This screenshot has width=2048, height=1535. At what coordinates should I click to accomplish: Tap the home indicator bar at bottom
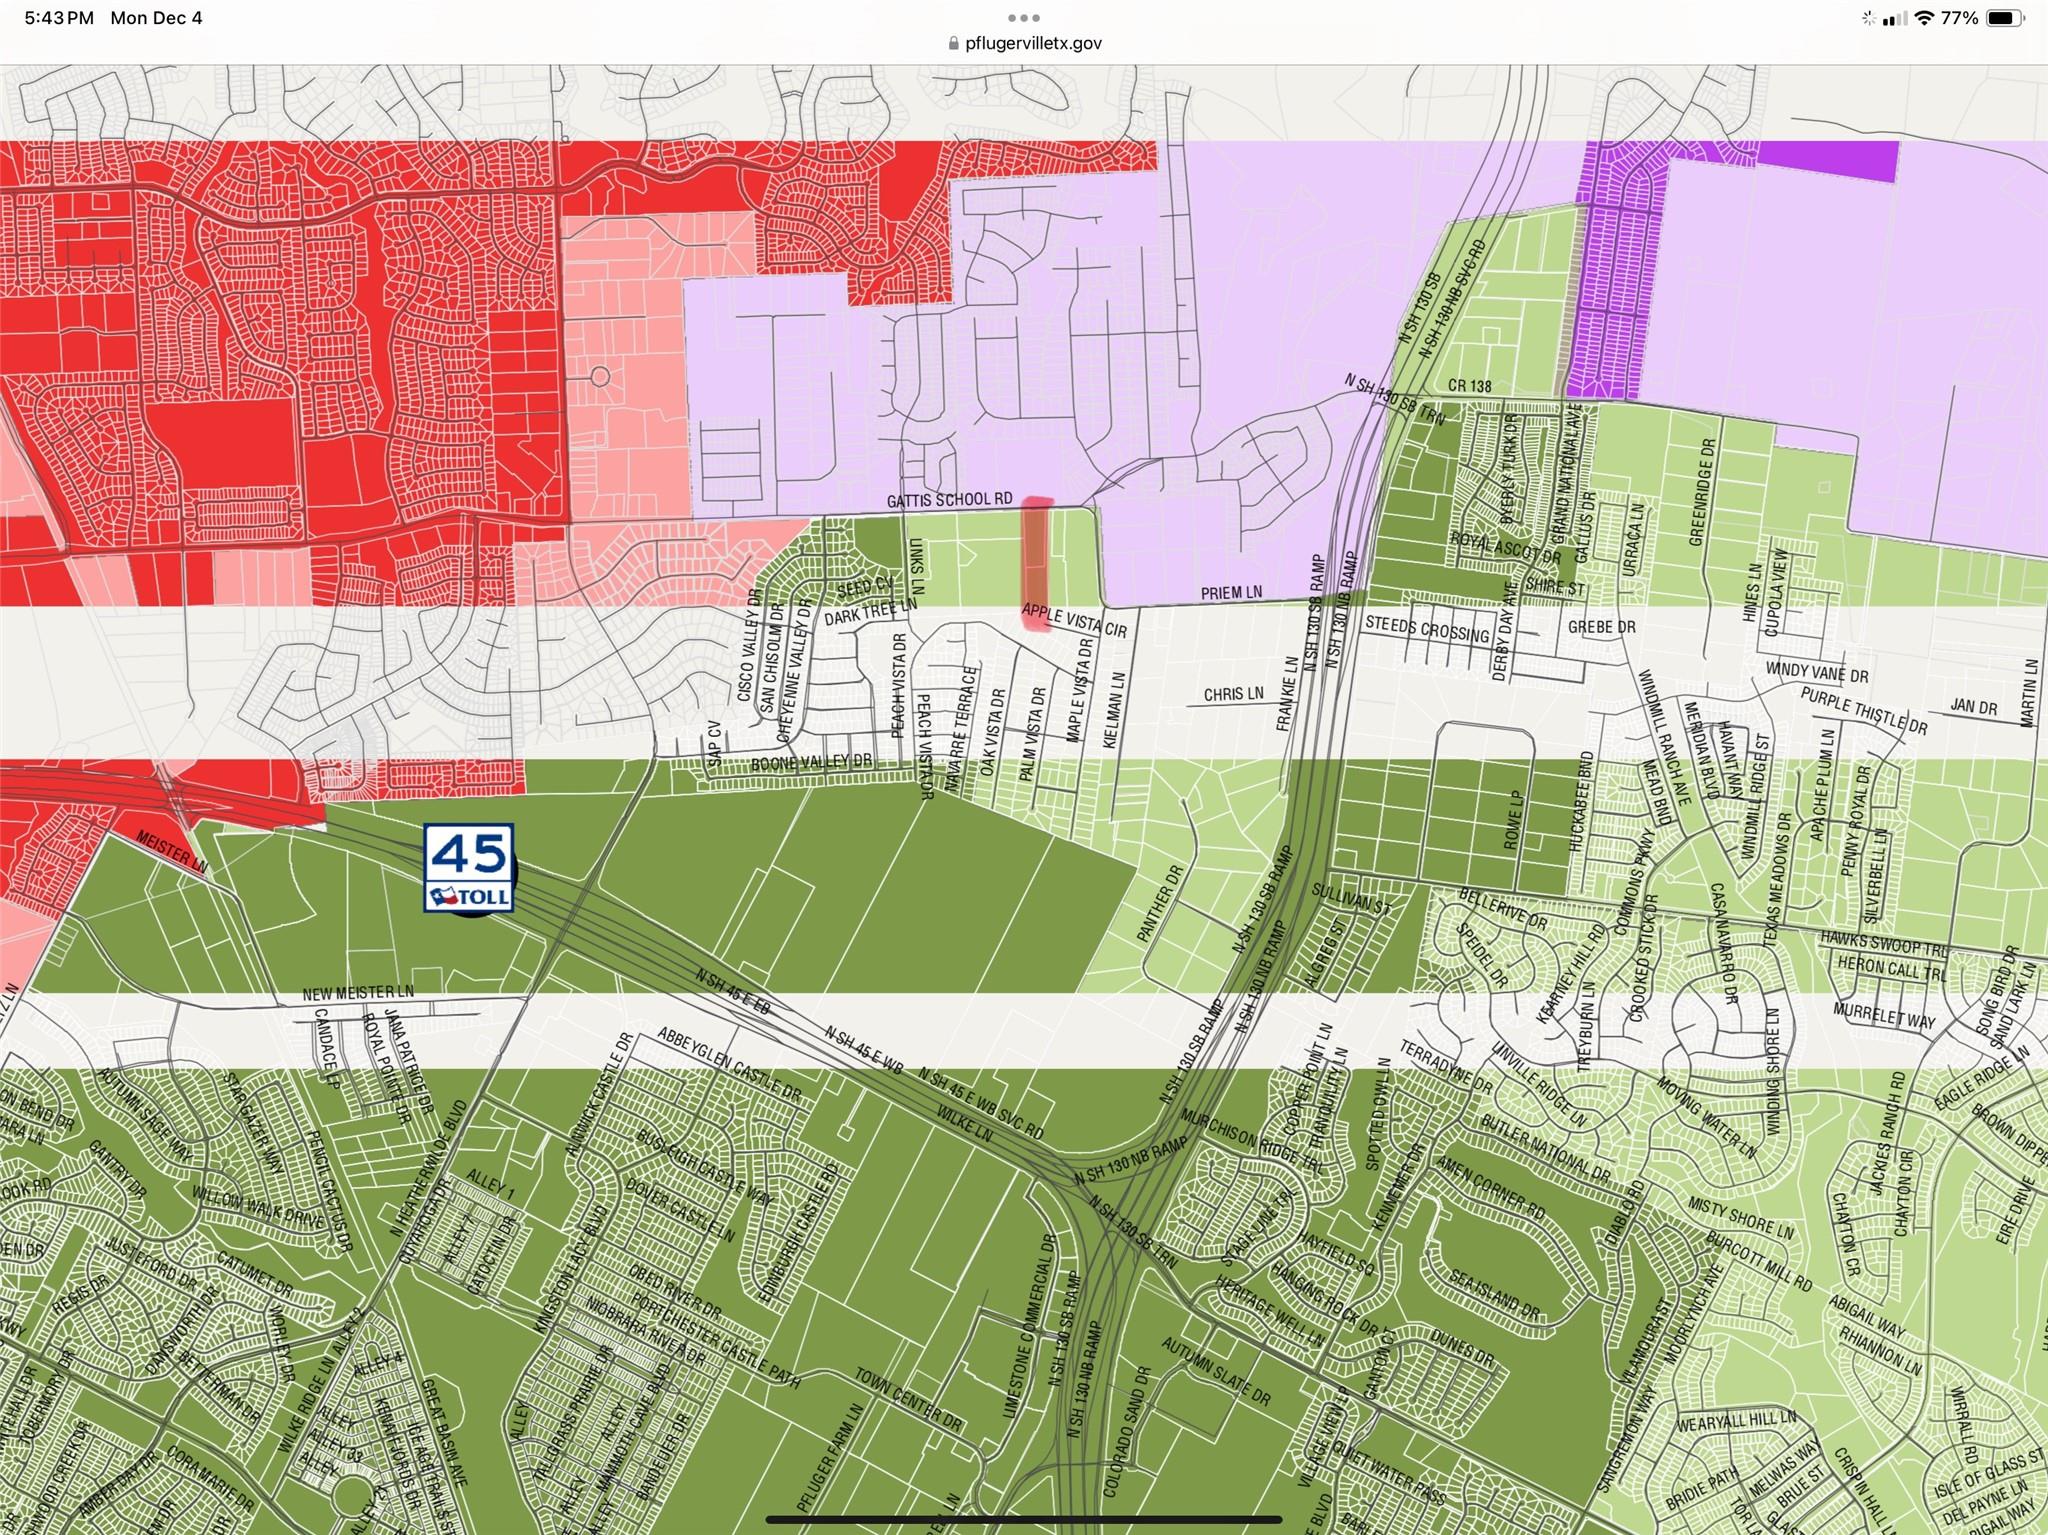[1024, 1521]
